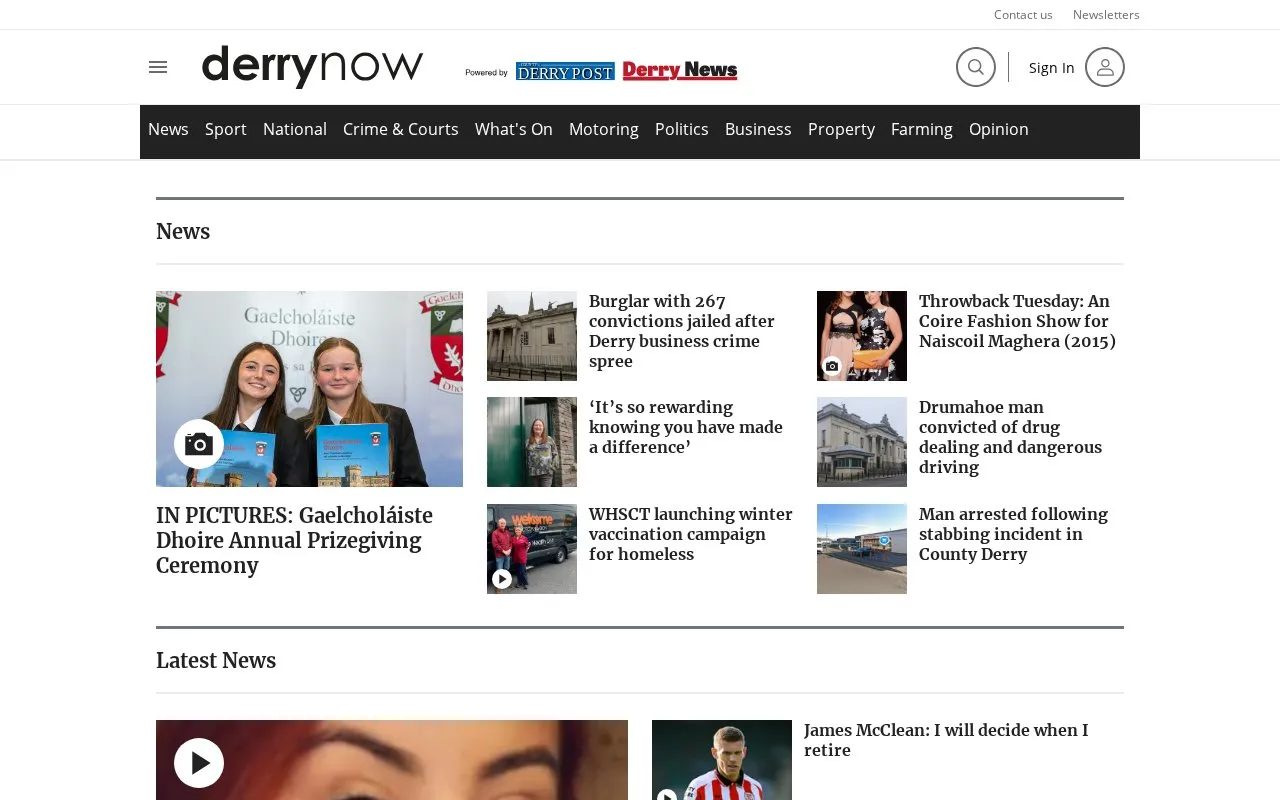Read the Drumahoe man convicted headline
Viewport: 1280px width, 800px height.
(x=1010, y=437)
